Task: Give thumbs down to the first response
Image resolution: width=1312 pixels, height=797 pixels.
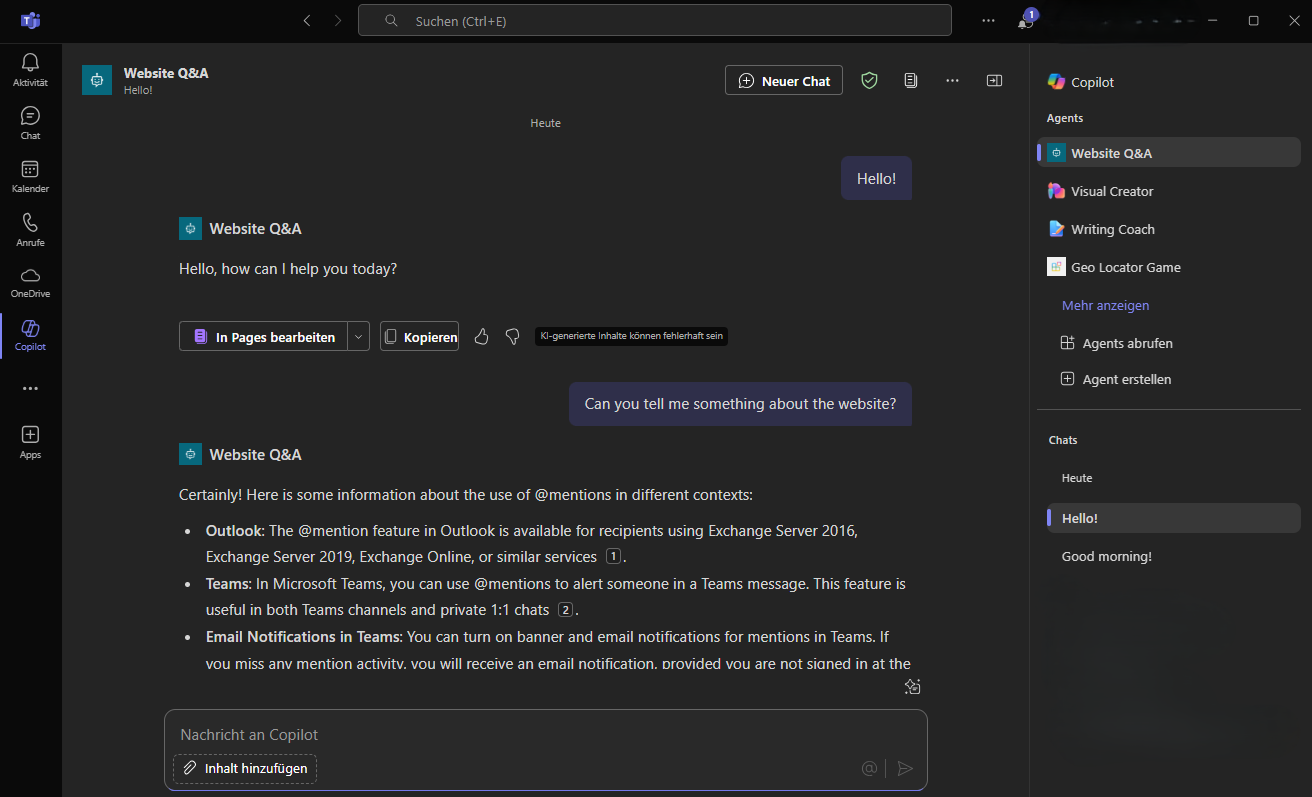Action: 513,337
